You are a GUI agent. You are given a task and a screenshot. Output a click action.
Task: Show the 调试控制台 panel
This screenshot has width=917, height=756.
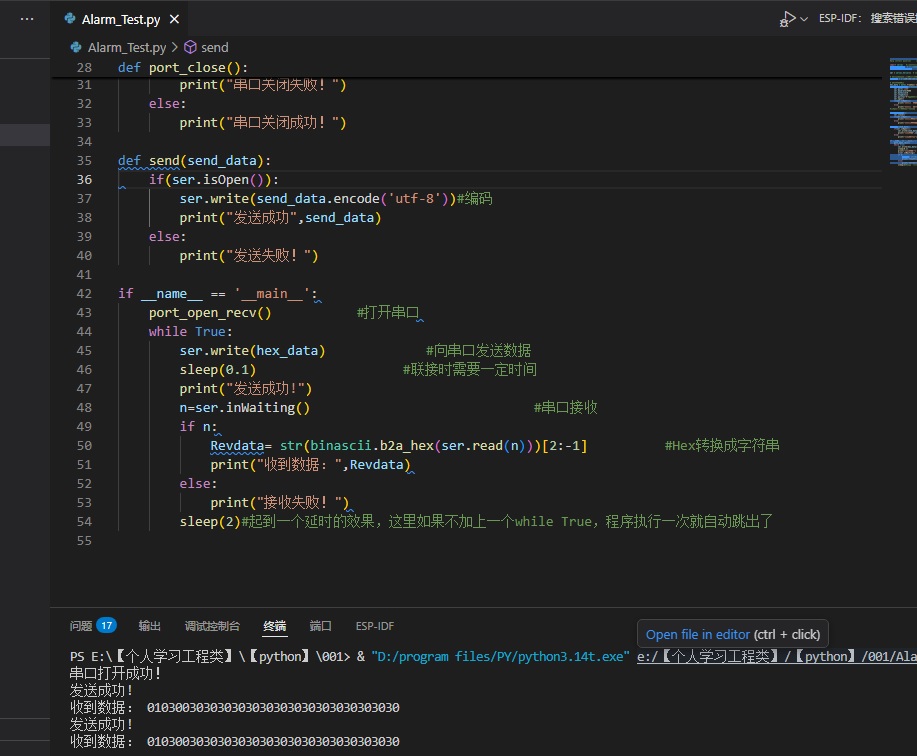(212, 626)
